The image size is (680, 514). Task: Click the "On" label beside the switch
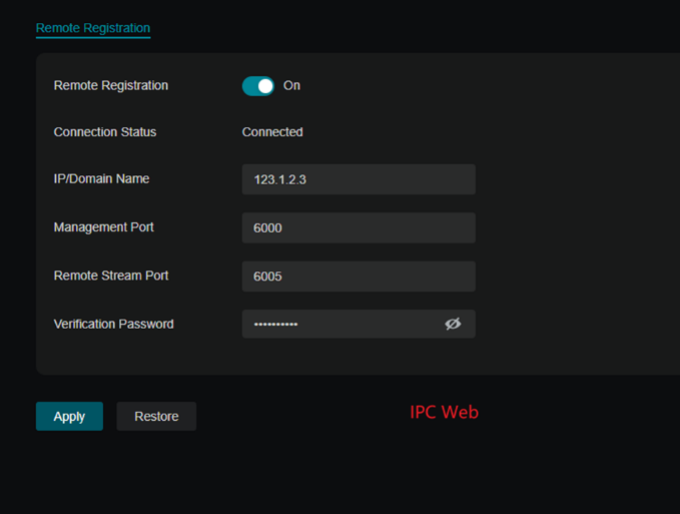click(x=292, y=86)
